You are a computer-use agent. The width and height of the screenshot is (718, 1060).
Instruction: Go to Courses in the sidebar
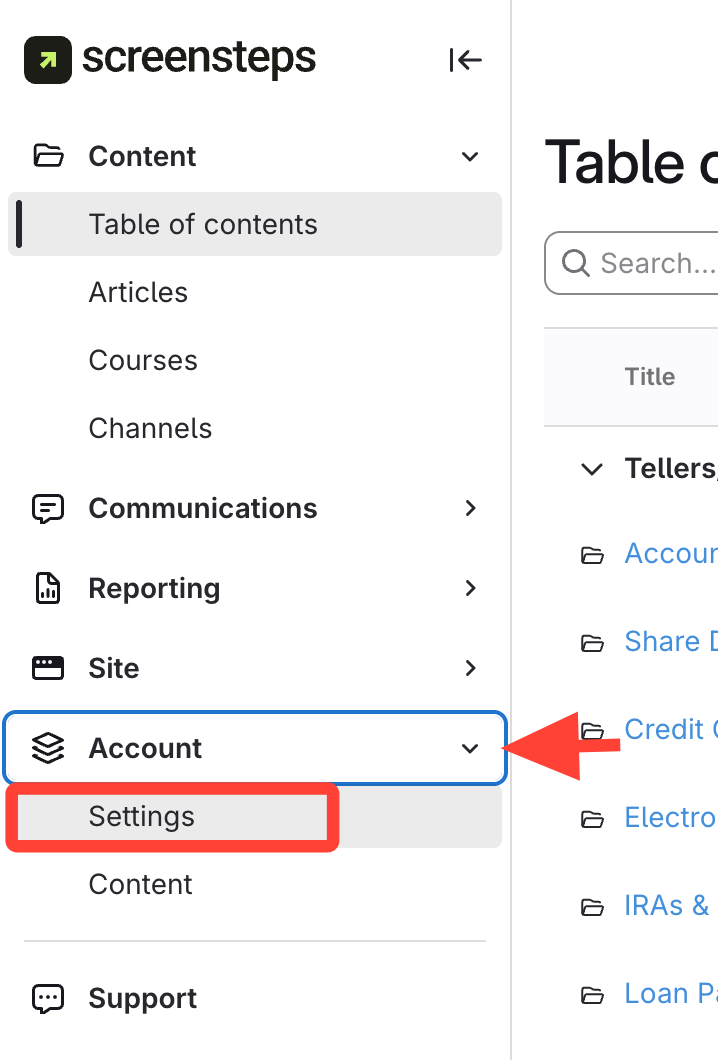coord(143,360)
